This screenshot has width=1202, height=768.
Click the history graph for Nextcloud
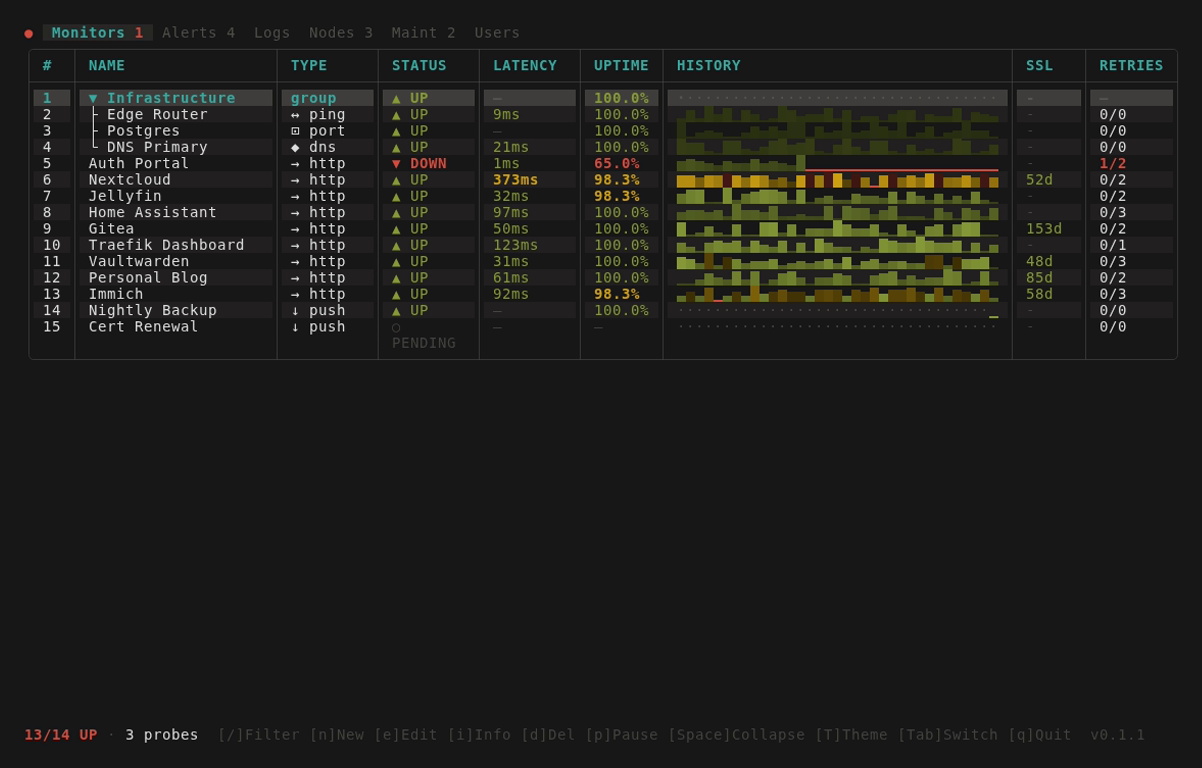pos(838,180)
